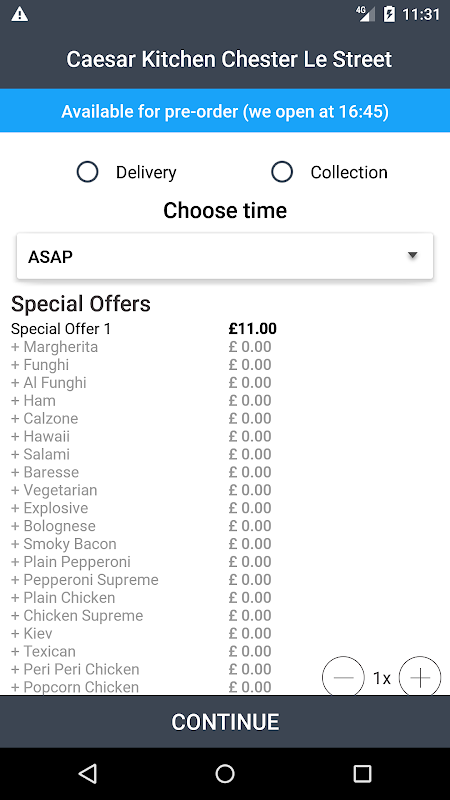Viewport: 450px width, 800px height.
Task: Click the ASAP dropdown arrow
Action: click(413, 255)
